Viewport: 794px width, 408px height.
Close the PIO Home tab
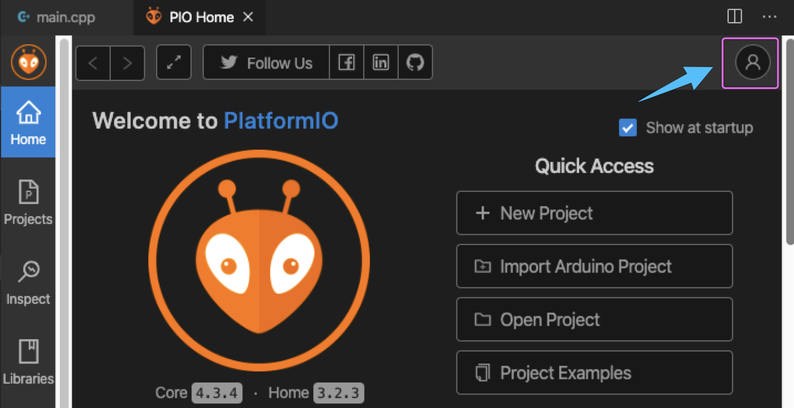click(249, 17)
